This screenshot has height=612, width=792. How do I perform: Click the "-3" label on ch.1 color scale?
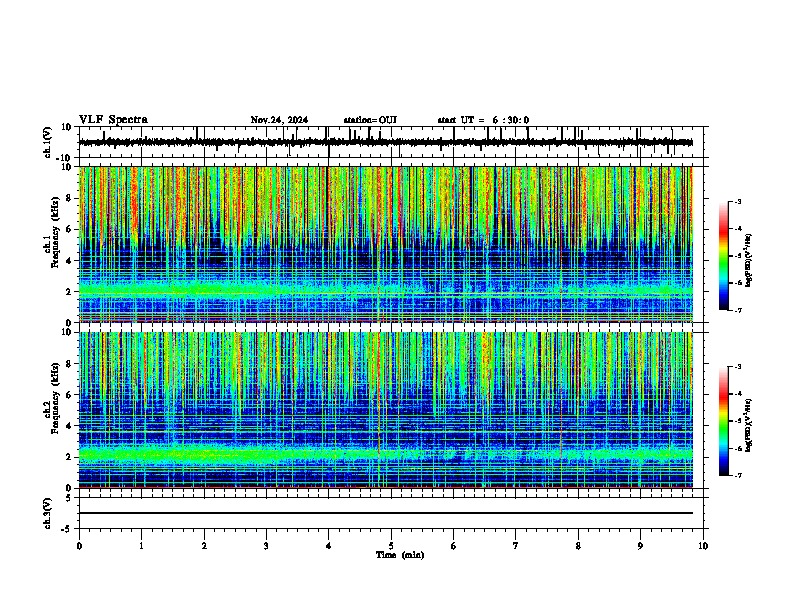pyautogui.click(x=737, y=201)
